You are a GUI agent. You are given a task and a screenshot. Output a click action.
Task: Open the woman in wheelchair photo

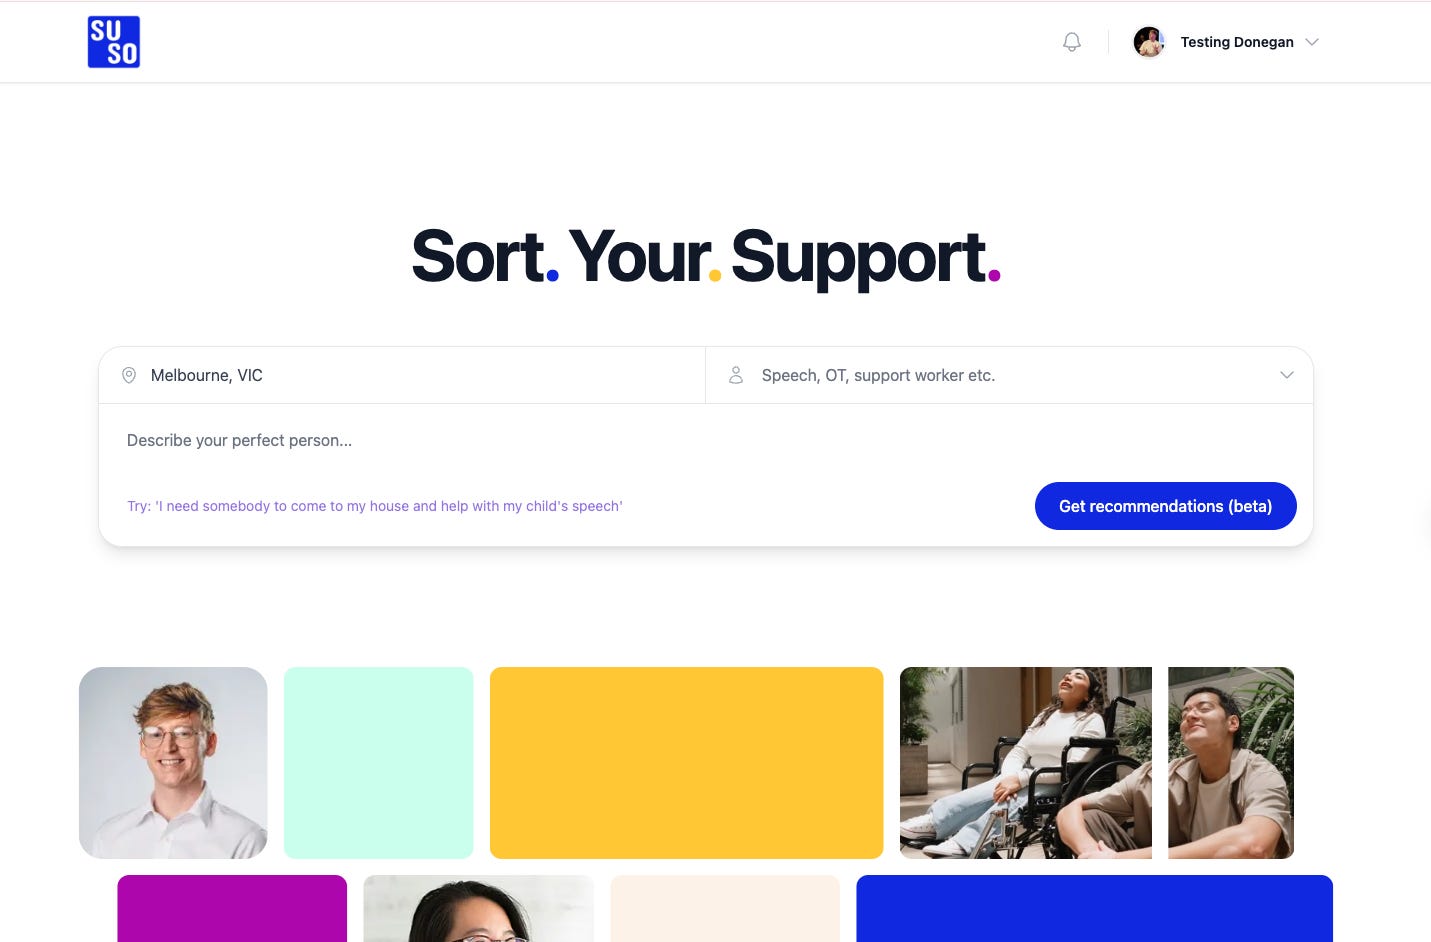pos(1026,763)
